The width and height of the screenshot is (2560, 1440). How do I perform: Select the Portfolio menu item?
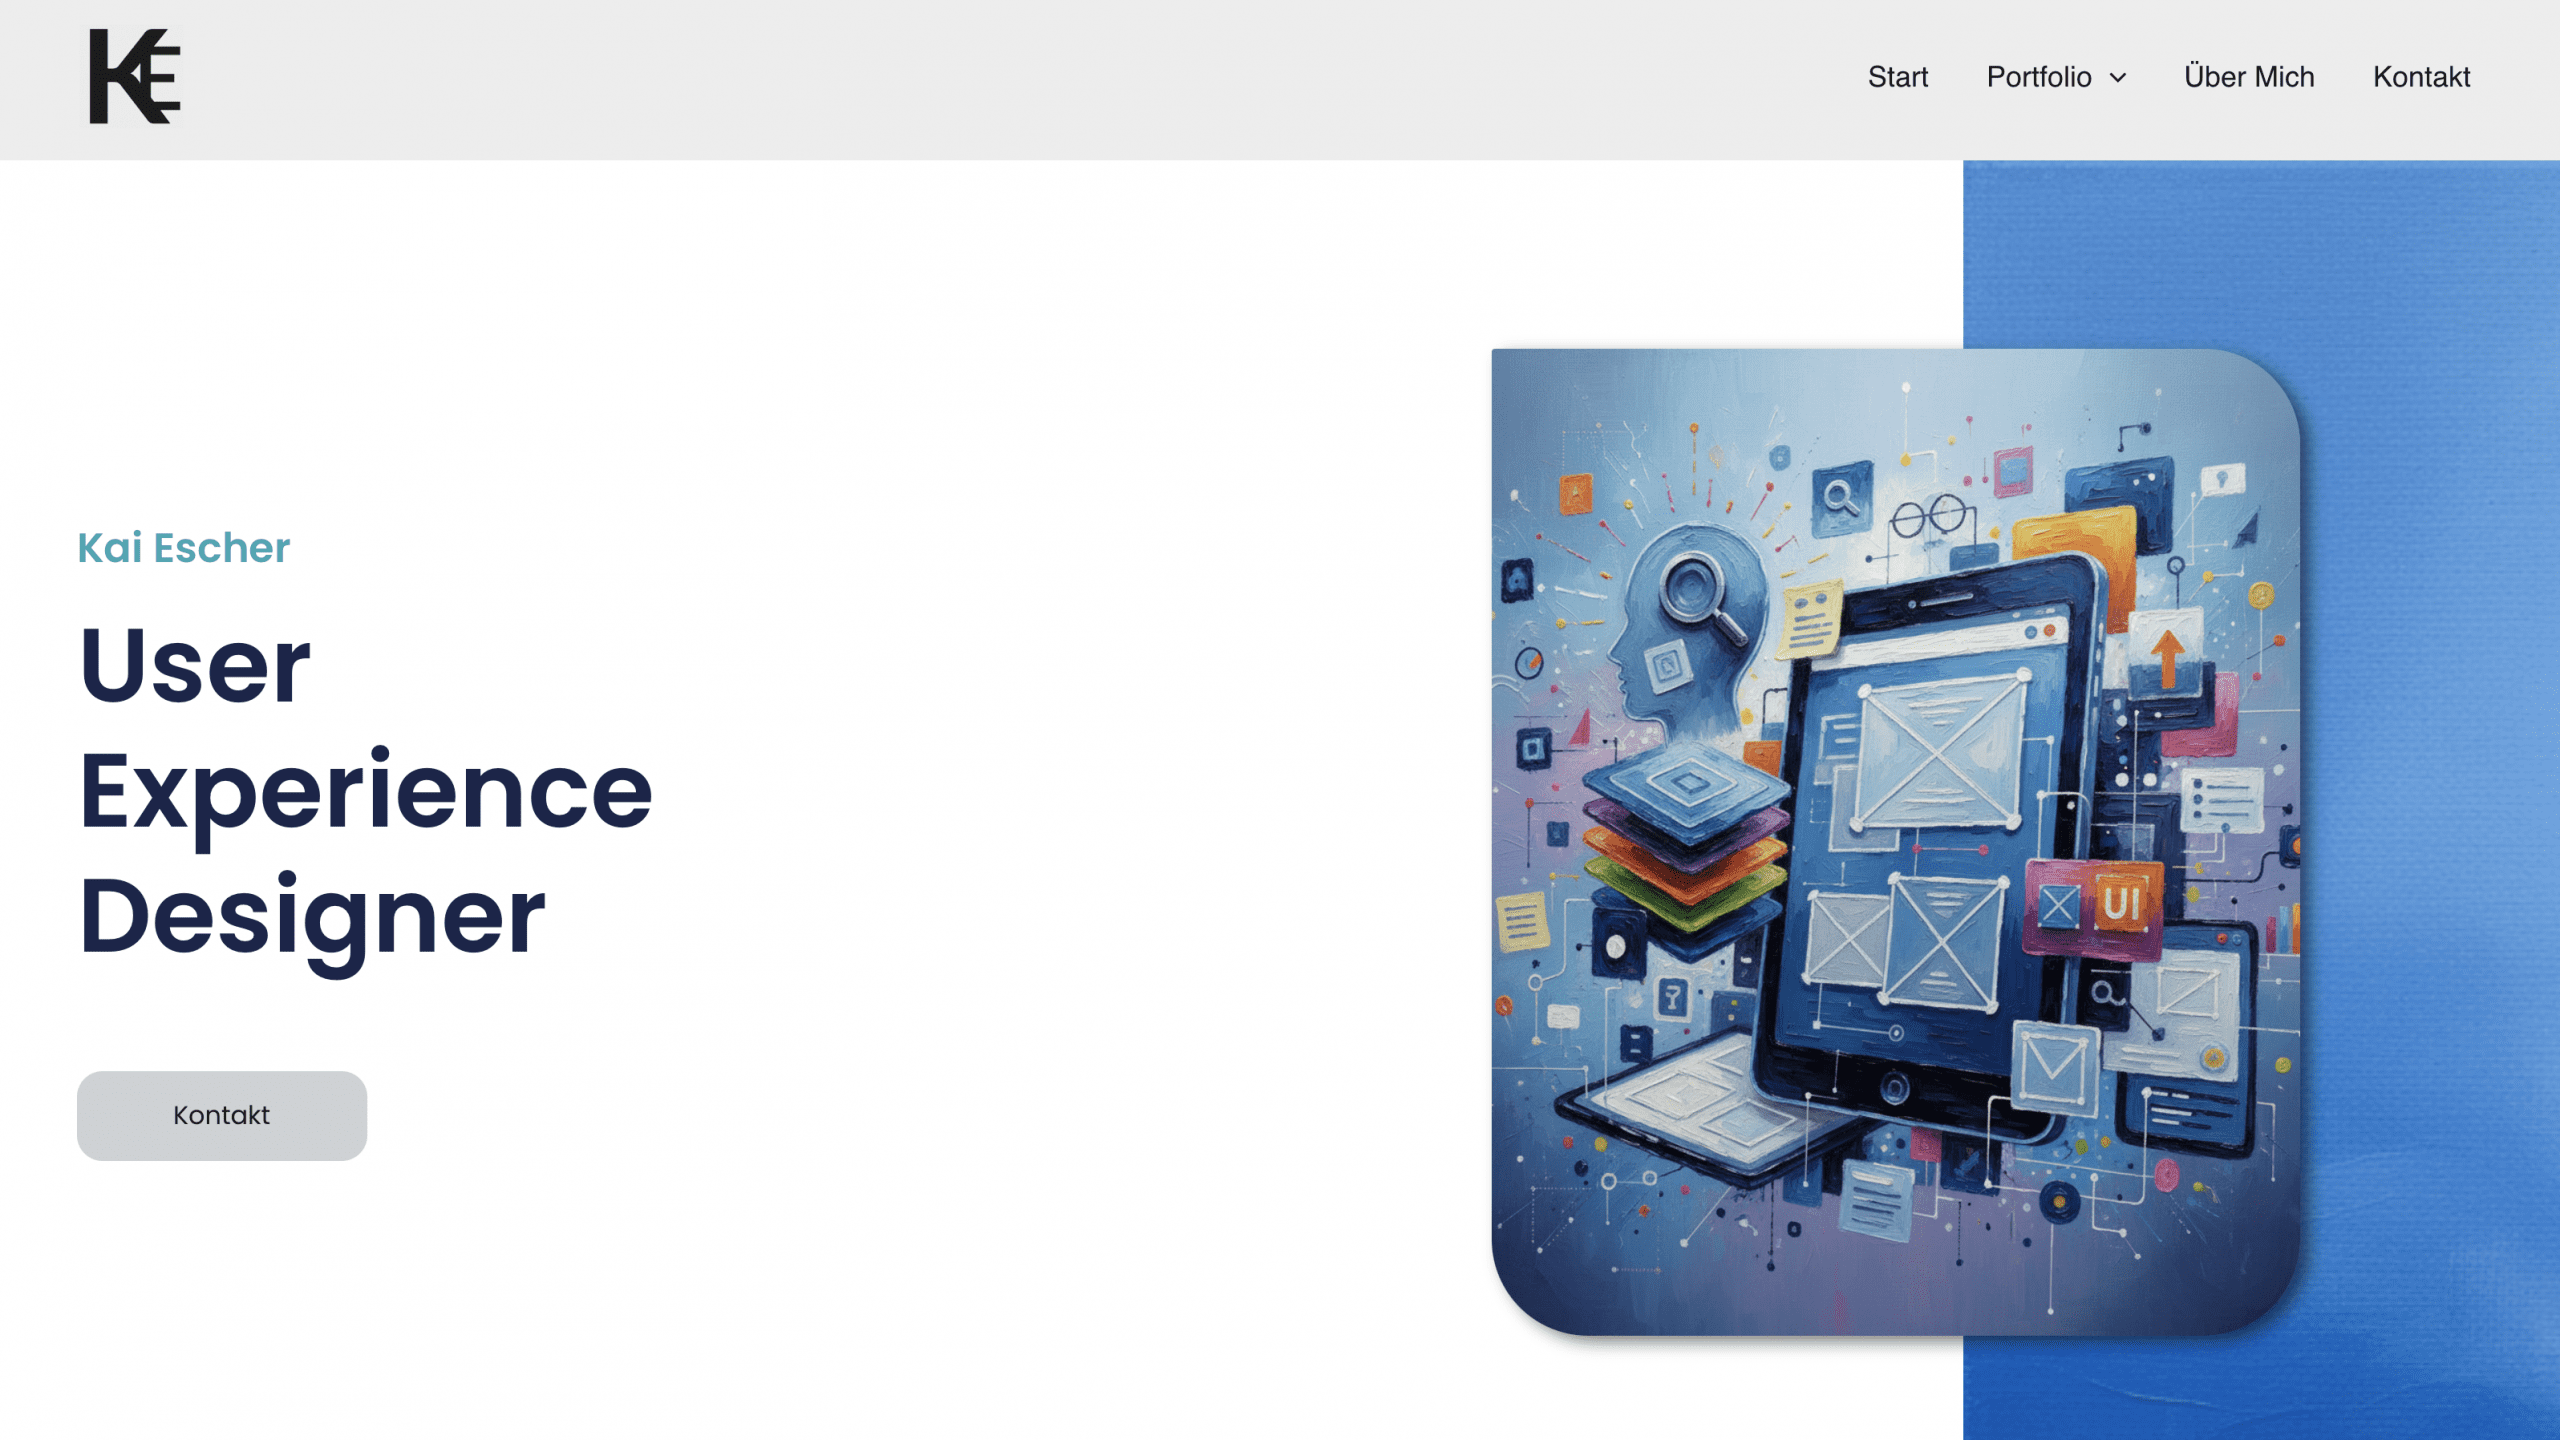2038,77
